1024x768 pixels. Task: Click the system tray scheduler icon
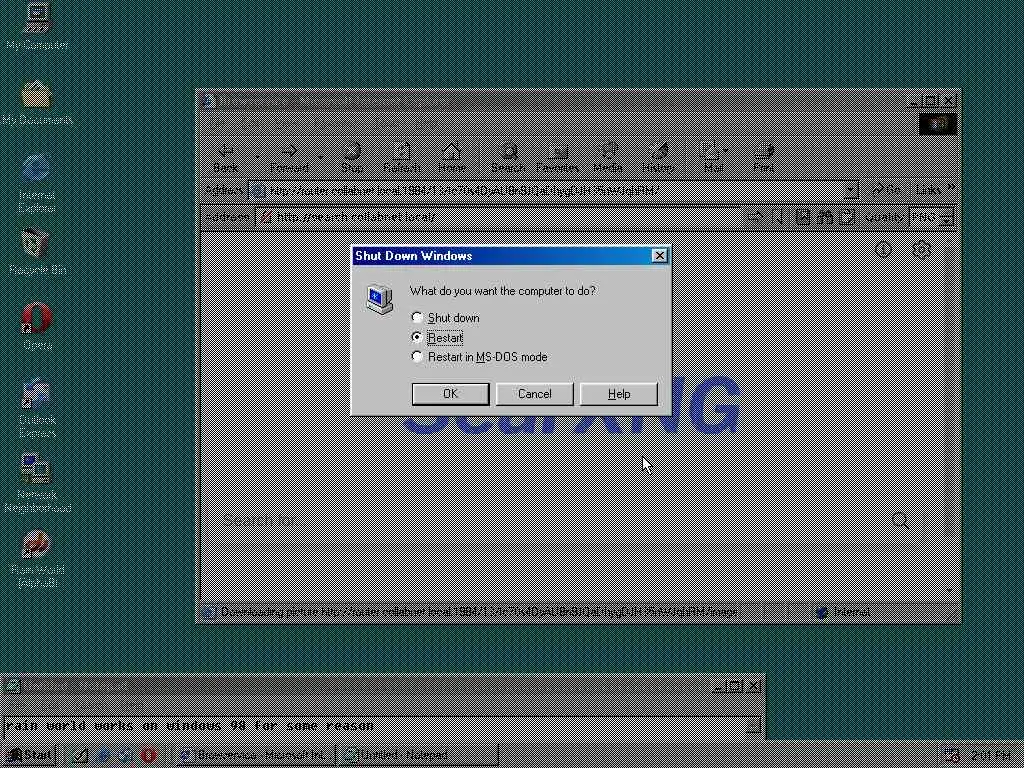click(x=952, y=756)
